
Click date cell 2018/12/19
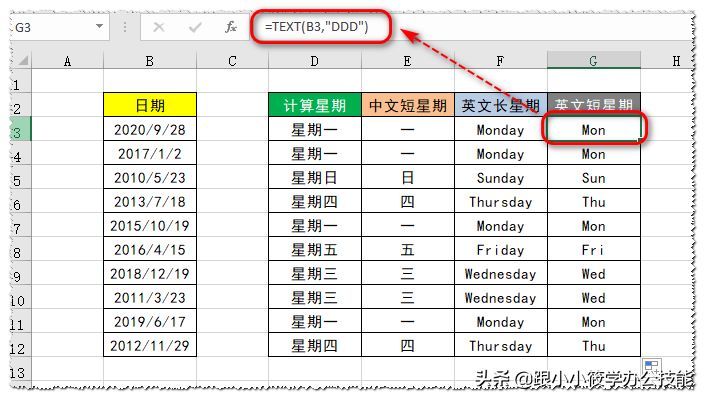point(150,273)
